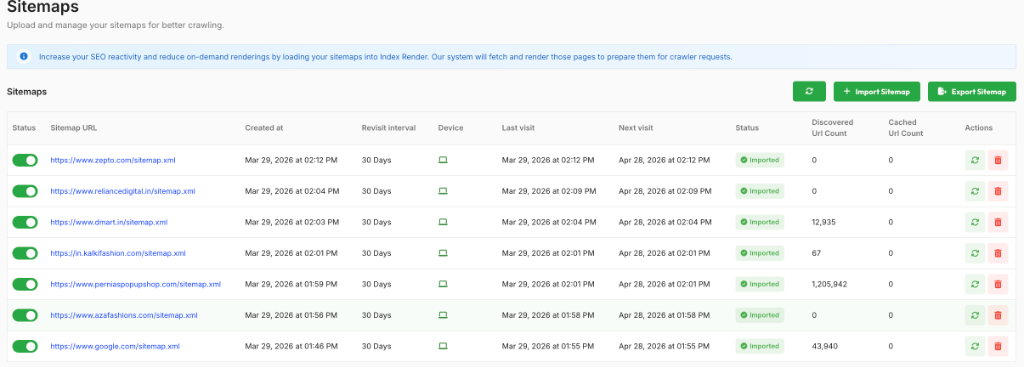This screenshot has width=1024, height=367.
Task: Open the dmart.in sitemap.xml link
Action: (109, 222)
